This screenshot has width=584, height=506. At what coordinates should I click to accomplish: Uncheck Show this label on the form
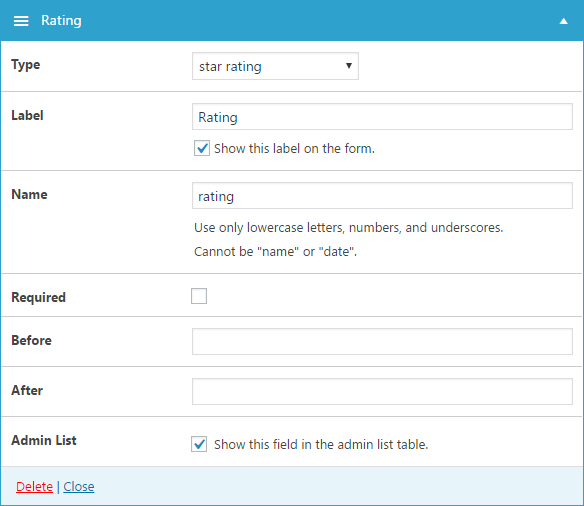point(202,148)
